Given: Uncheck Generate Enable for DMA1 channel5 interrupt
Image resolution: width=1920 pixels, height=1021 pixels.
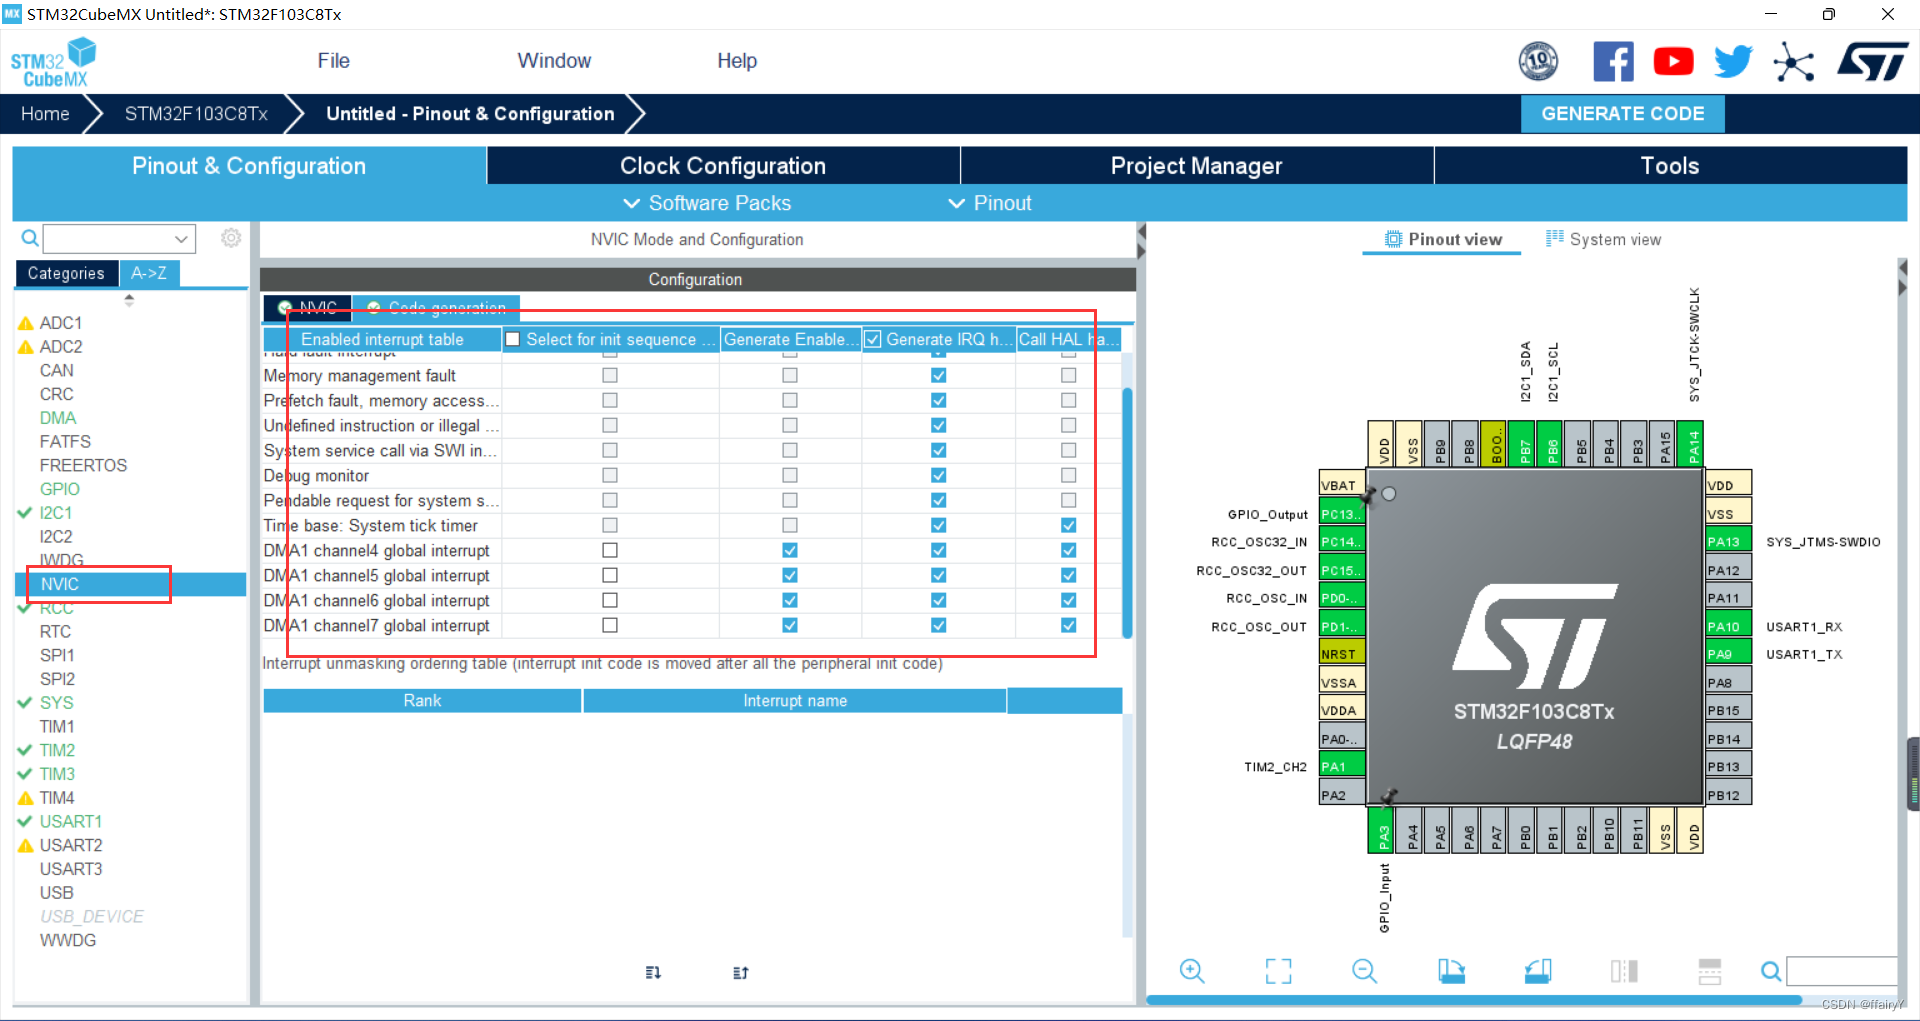Looking at the screenshot, I should pos(790,575).
